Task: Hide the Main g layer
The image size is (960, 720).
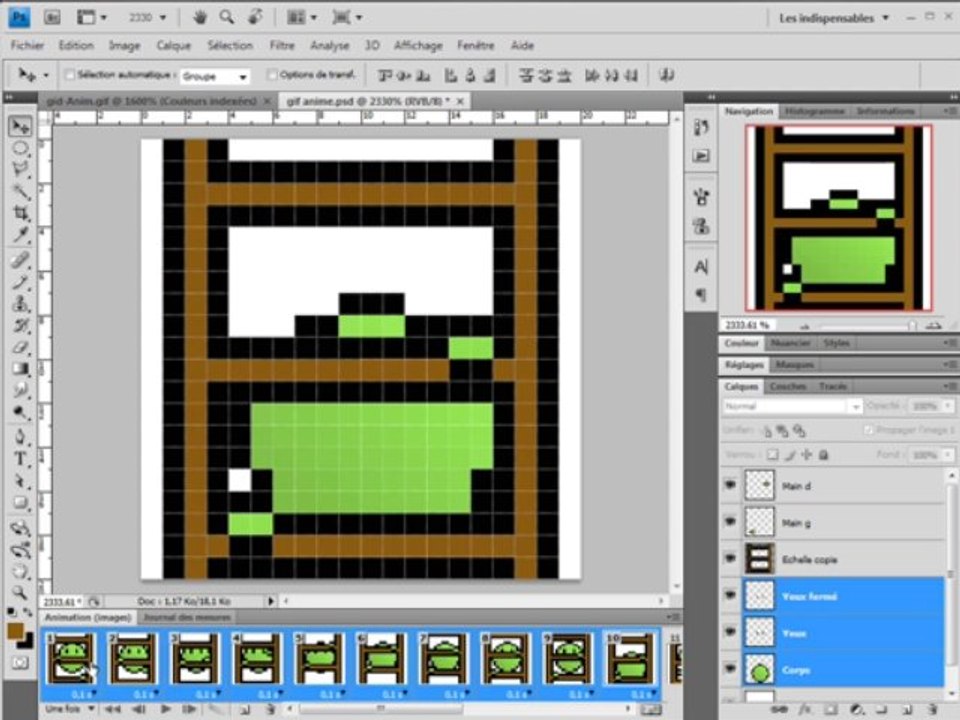Action: pyautogui.click(x=730, y=522)
